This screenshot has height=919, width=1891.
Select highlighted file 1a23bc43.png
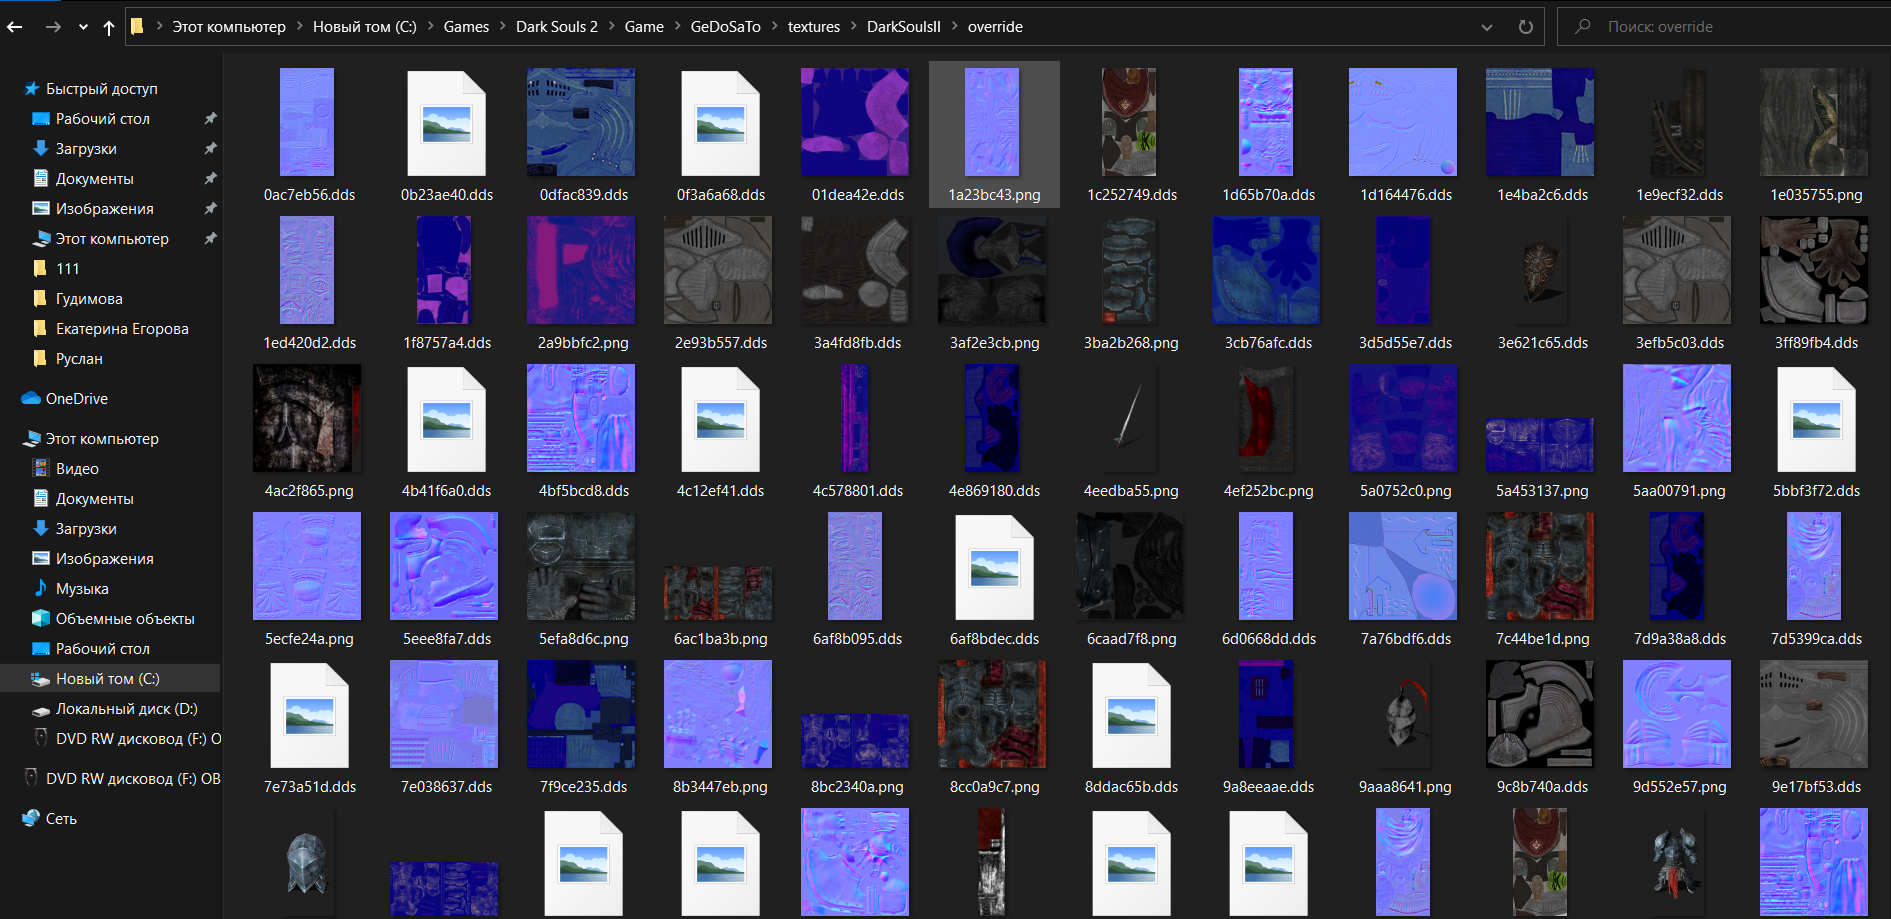click(x=994, y=134)
